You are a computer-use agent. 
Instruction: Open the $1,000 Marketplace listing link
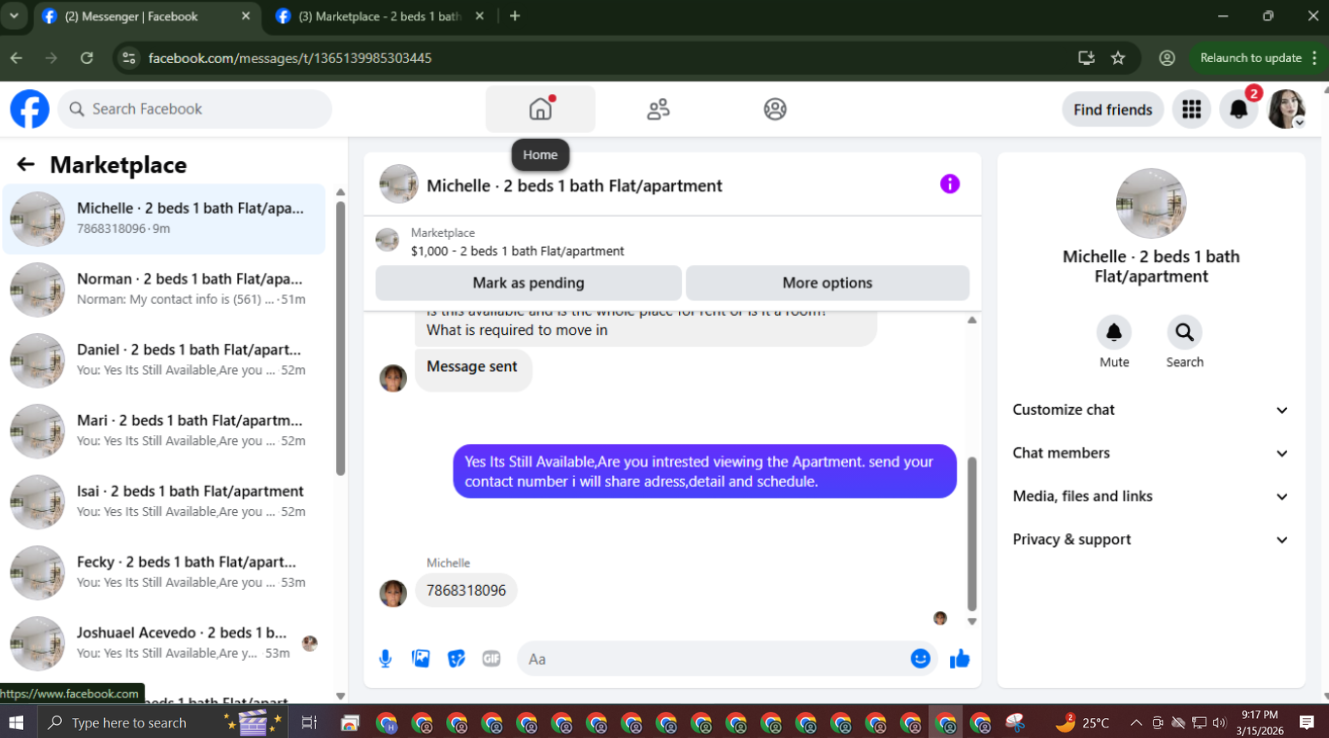pos(517,251)
